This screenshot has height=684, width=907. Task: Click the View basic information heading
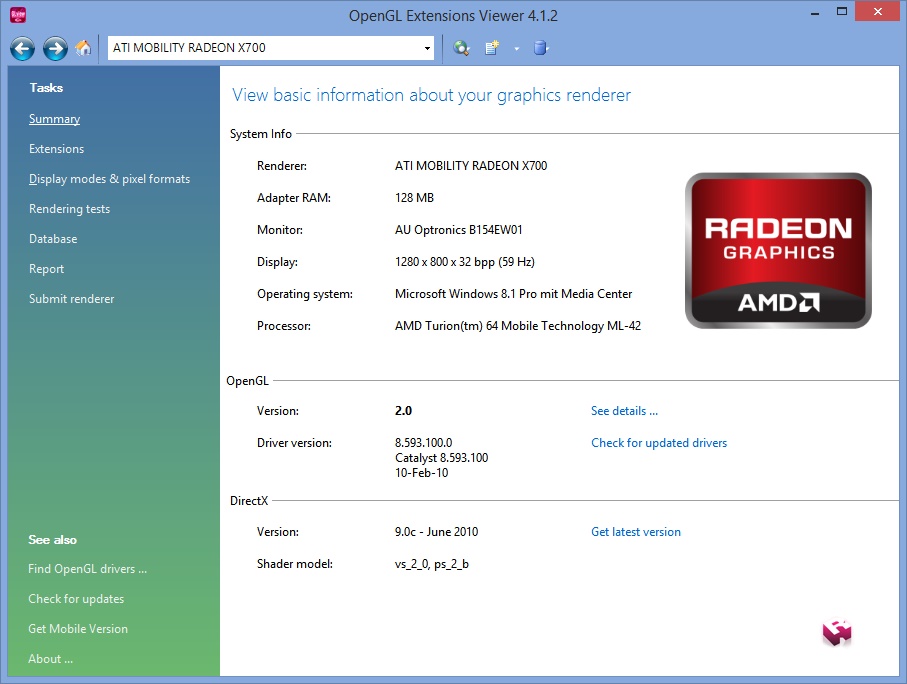point(431,95)
